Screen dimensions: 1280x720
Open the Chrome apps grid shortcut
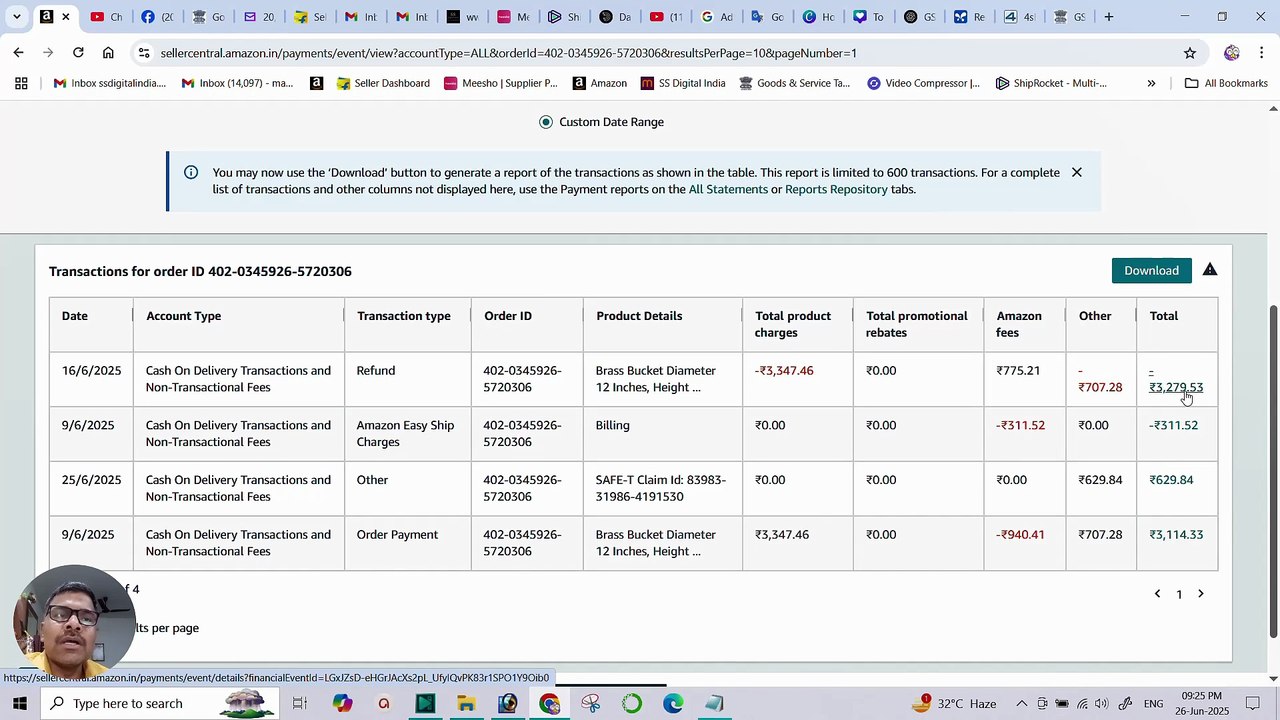click(21, 83)
